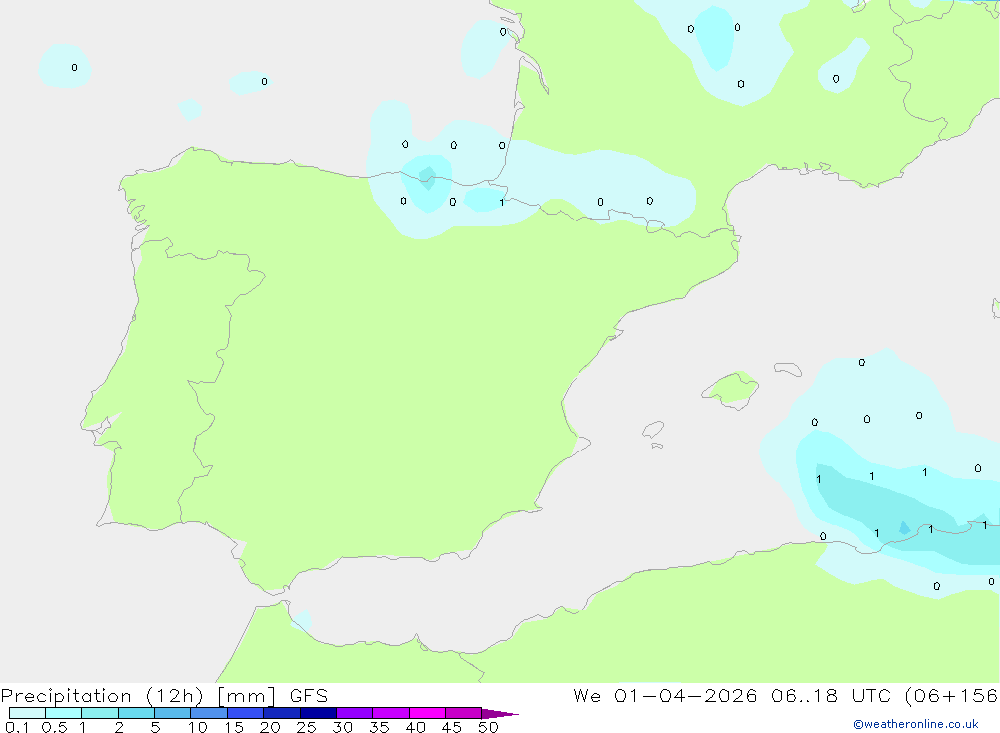The image size is (1000, 733).
Task: Click the legend value '20'
Action: tap(270, 727)
